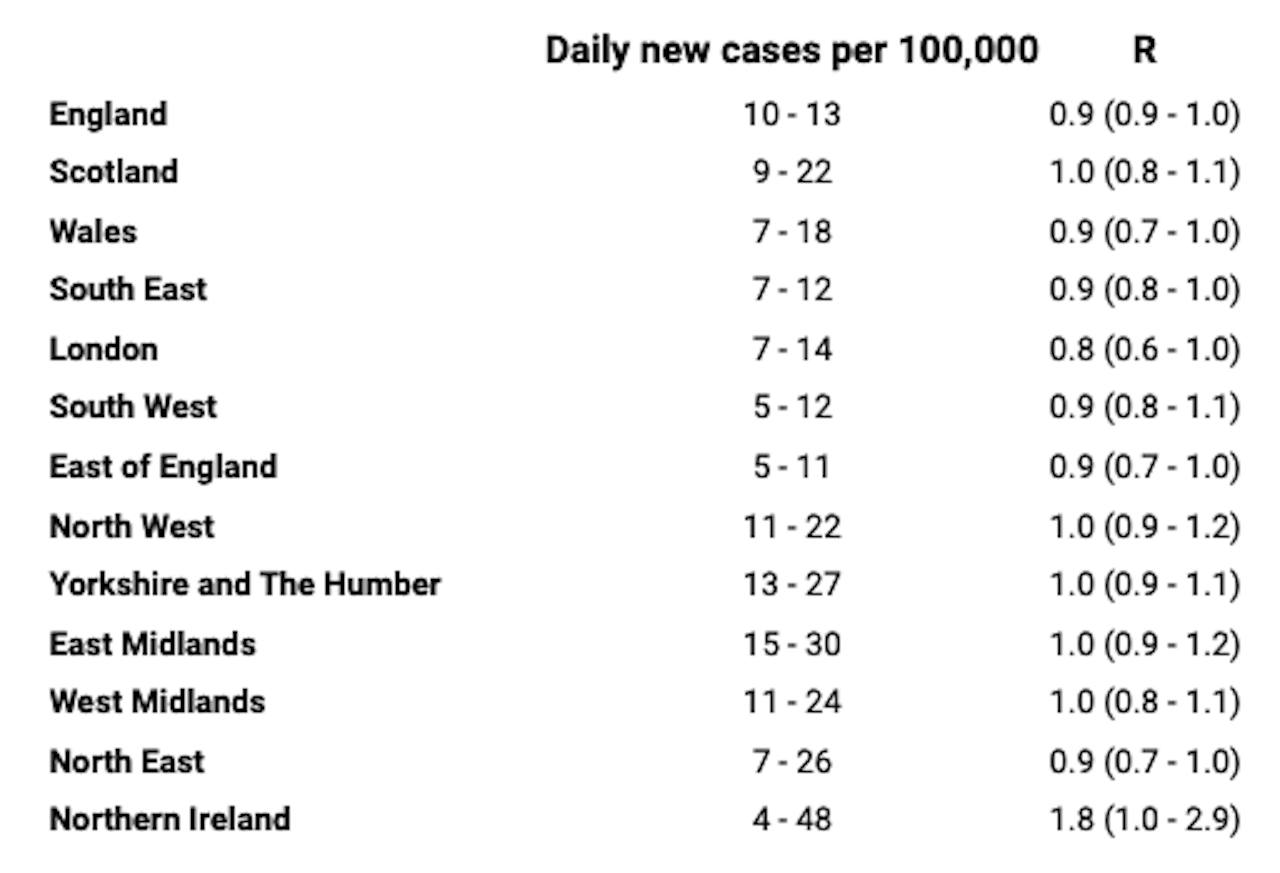
Task: Click the Northern Ireland row label
Action: (x=170, y=820)
